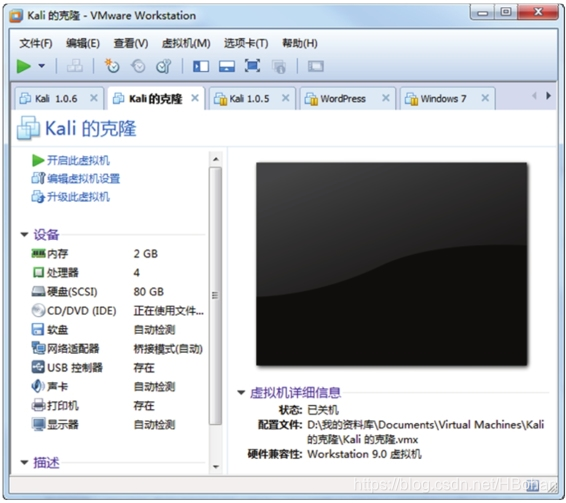The image size is (566, 503).
Task: Open the 文件(F) menu
Action: pyautogui.click(x=36, y=43)
